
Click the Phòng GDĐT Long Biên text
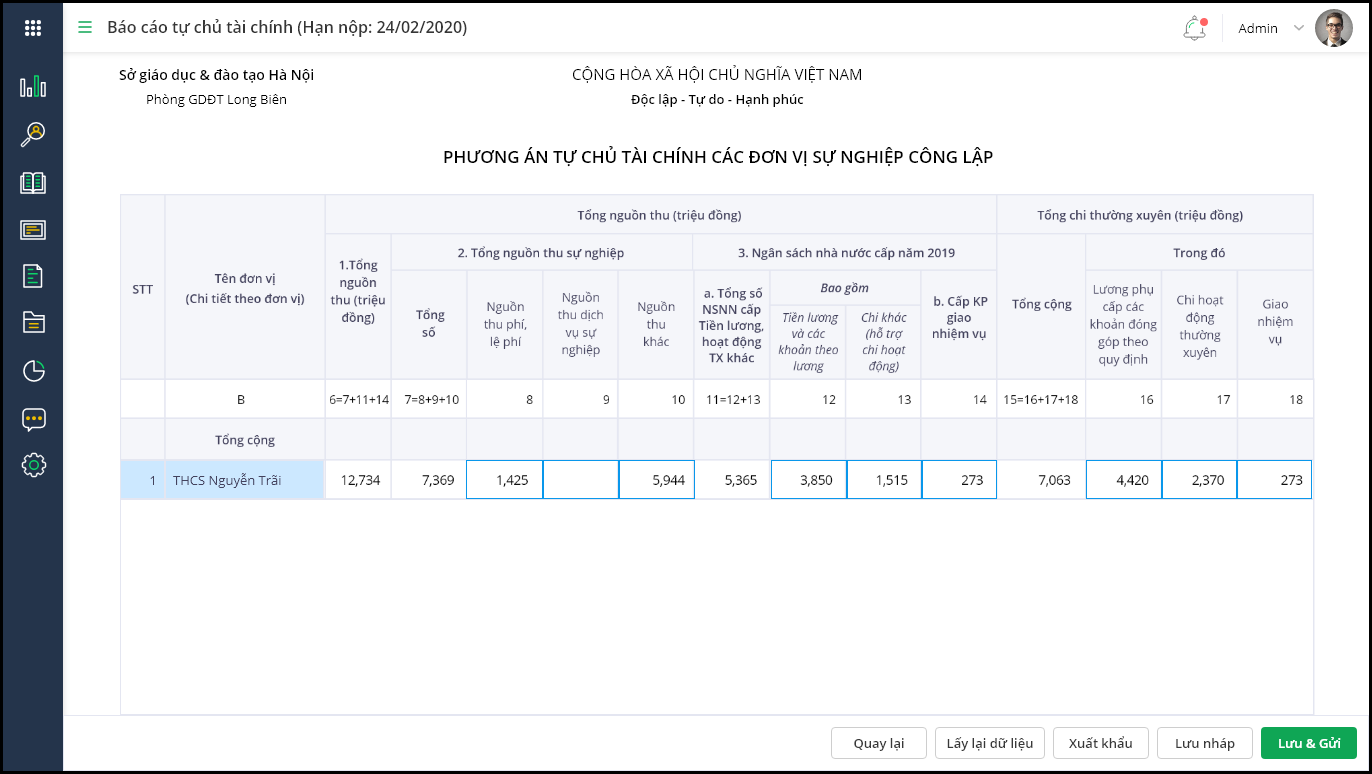point(216,100)
